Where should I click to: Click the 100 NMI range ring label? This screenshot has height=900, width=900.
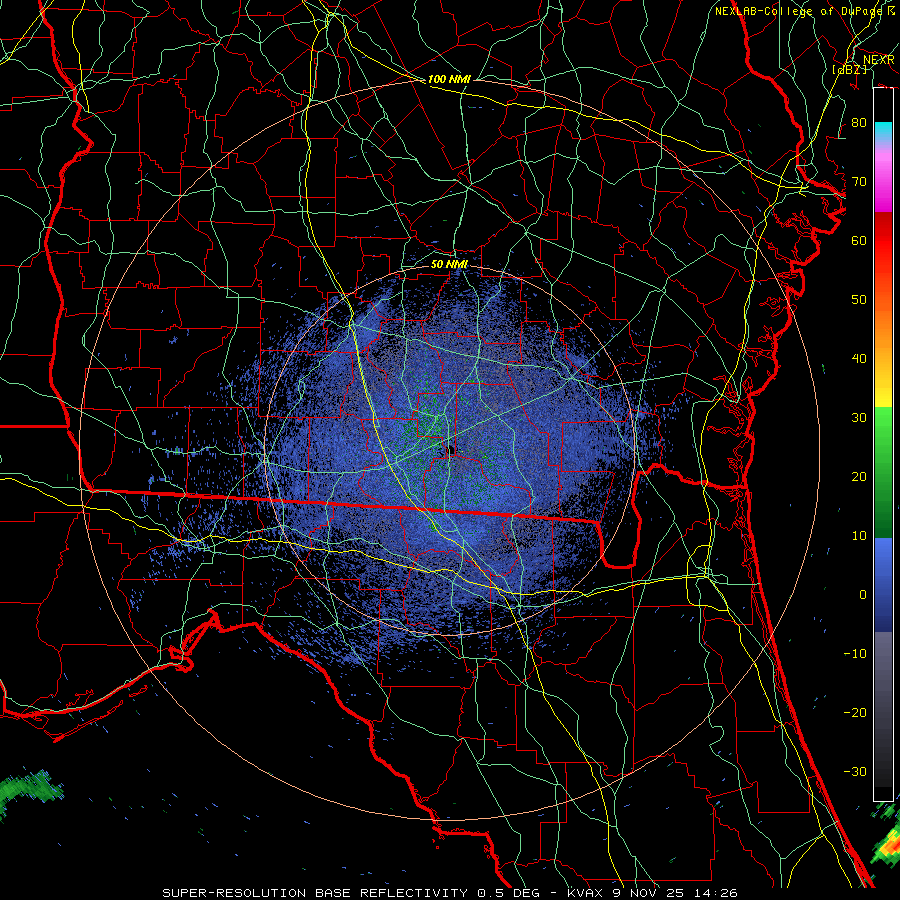click(449, 79)
